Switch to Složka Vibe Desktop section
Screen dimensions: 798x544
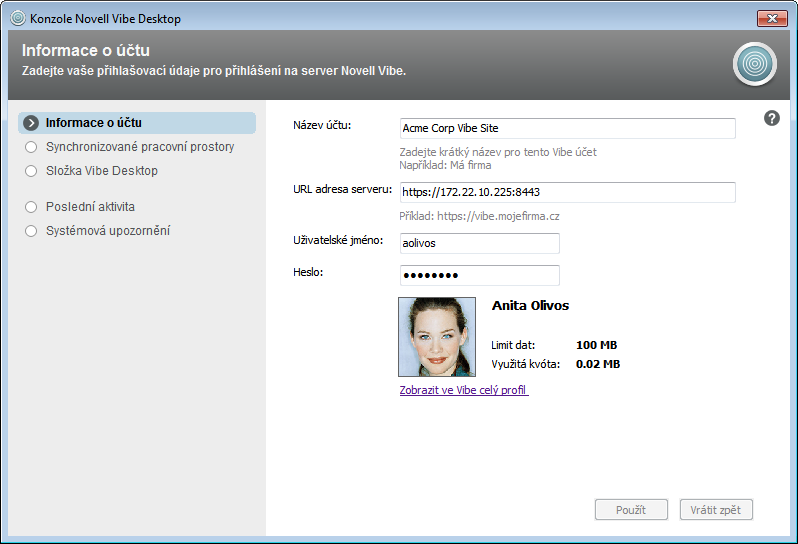point(101,171)
